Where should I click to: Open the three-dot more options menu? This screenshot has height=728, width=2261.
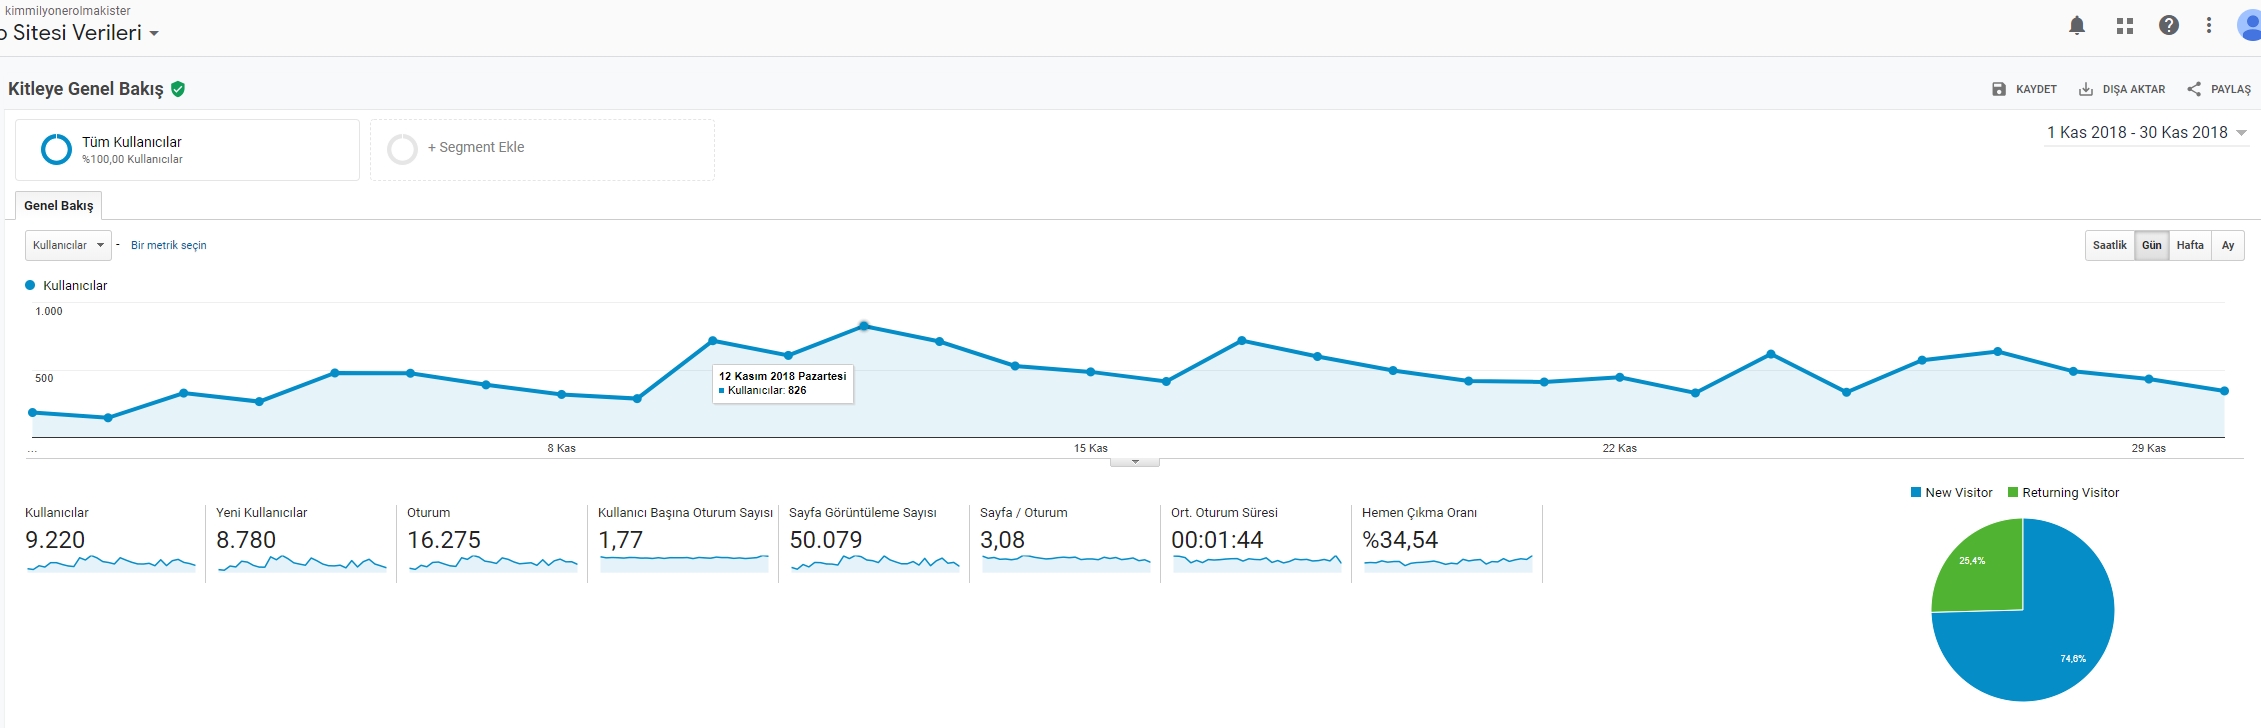[2209, 26]
